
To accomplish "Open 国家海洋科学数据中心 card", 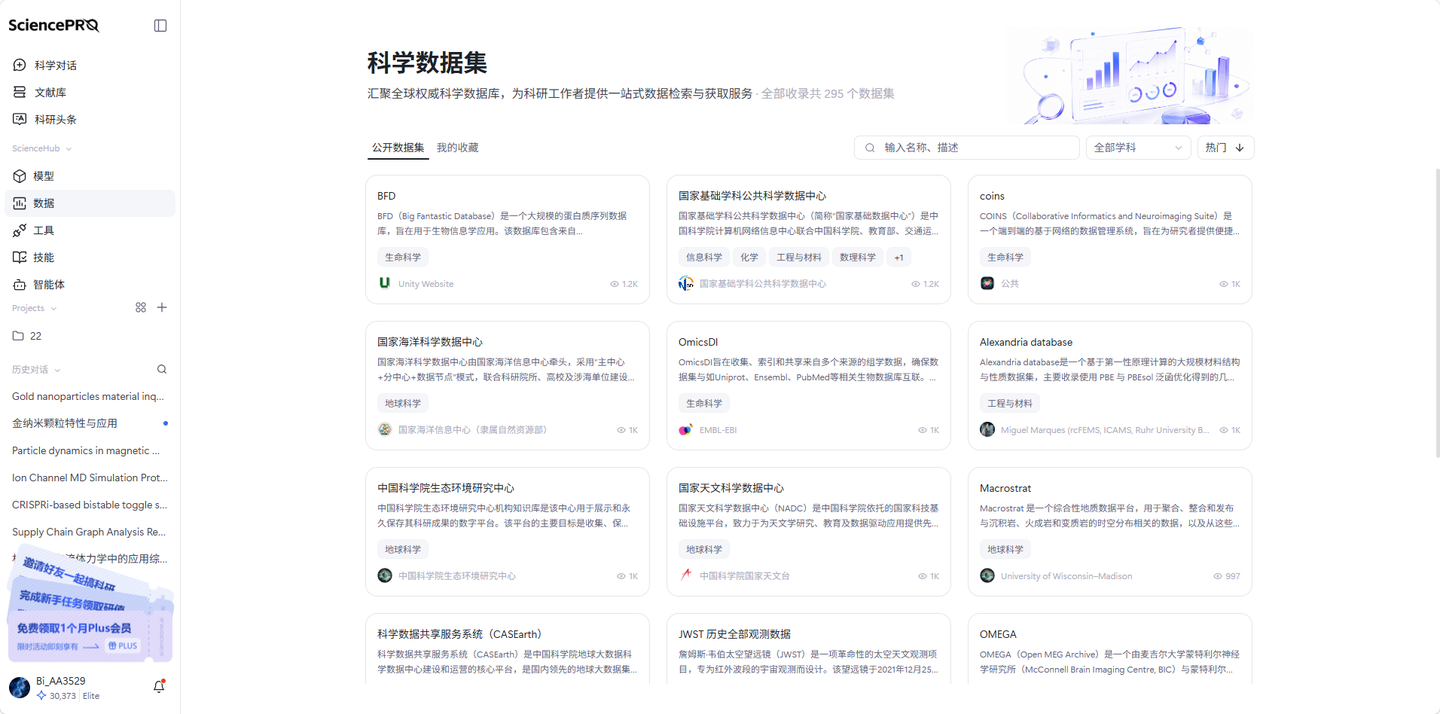I will pos(508,386).
